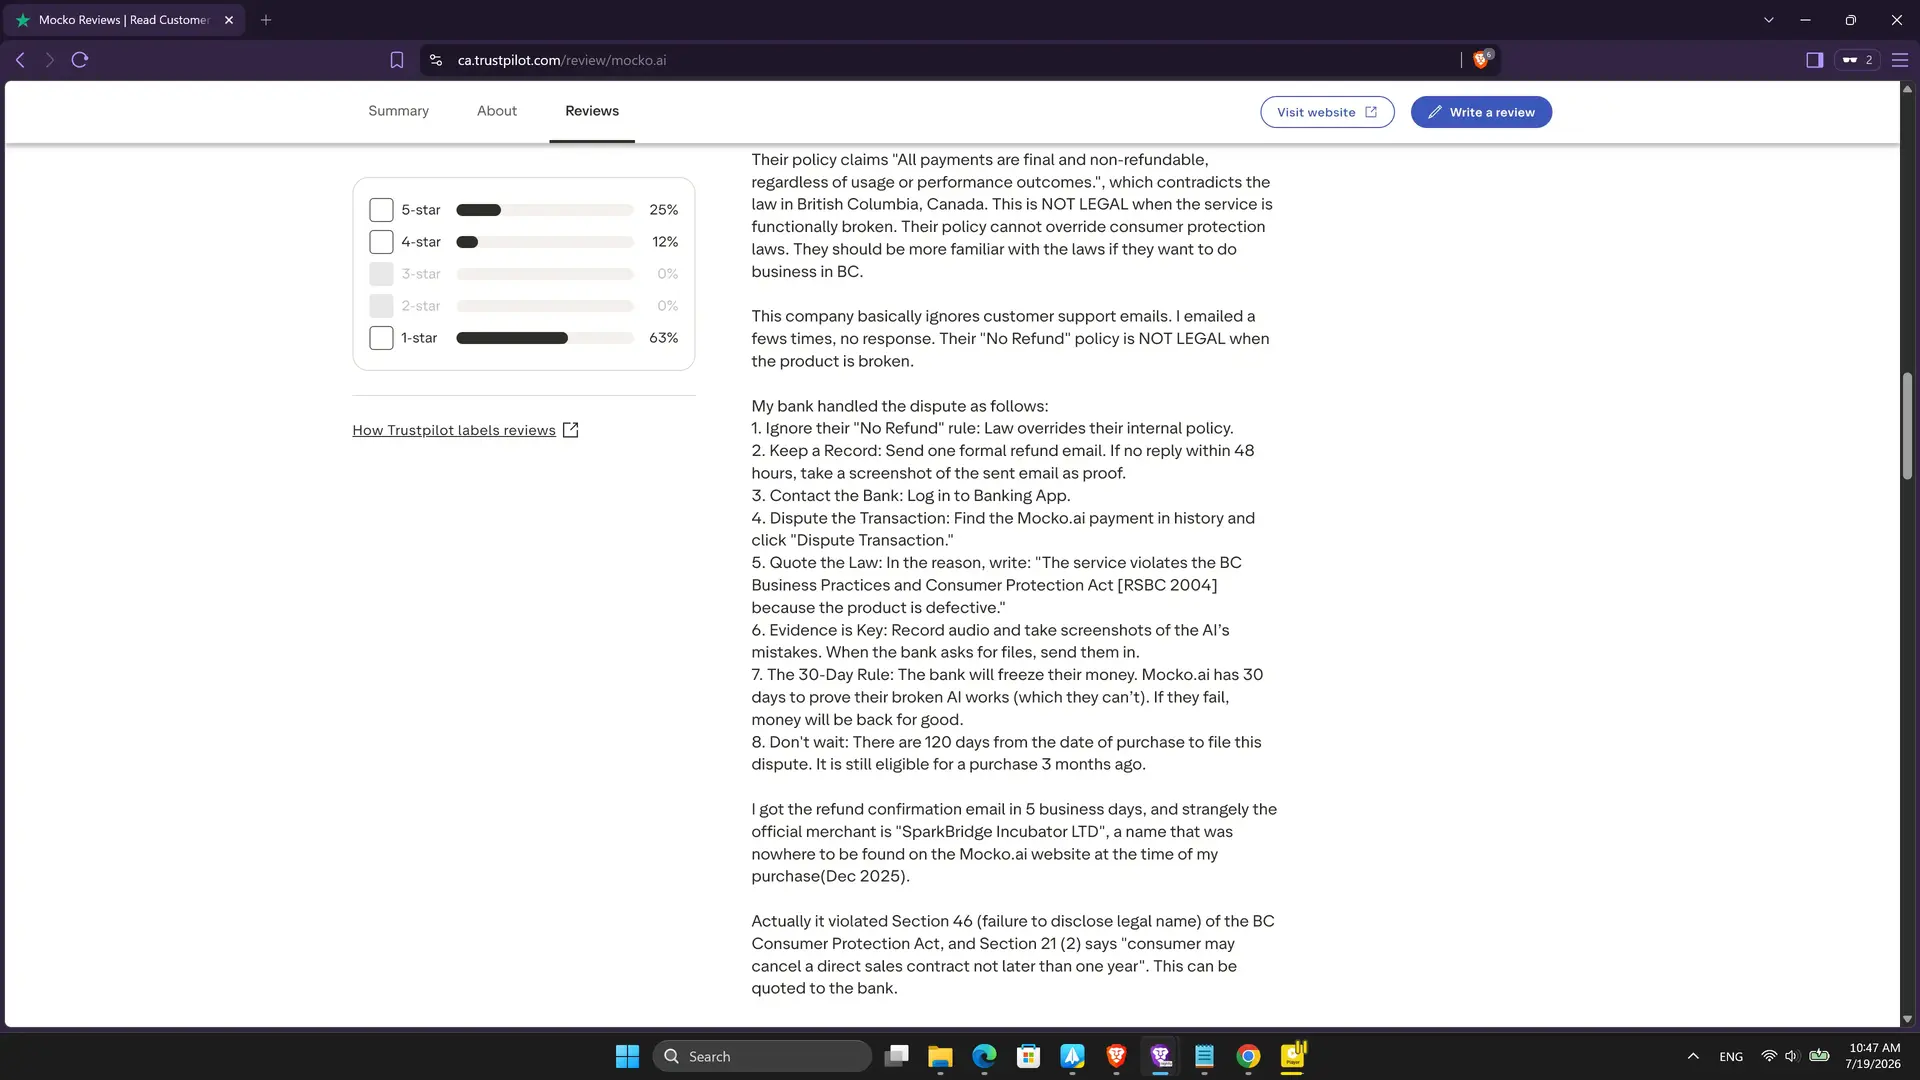
Task: Click the 5-star rating progress bar
Action: click(x=545, y=210)
